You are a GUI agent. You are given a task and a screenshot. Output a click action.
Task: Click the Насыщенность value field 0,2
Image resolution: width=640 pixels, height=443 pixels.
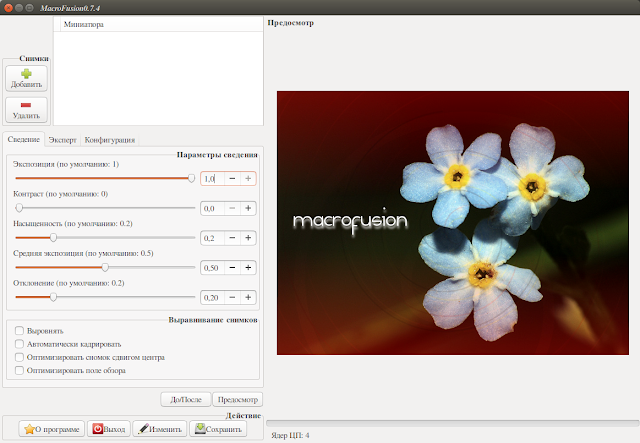pyautogui.click(x=213, y=238)
